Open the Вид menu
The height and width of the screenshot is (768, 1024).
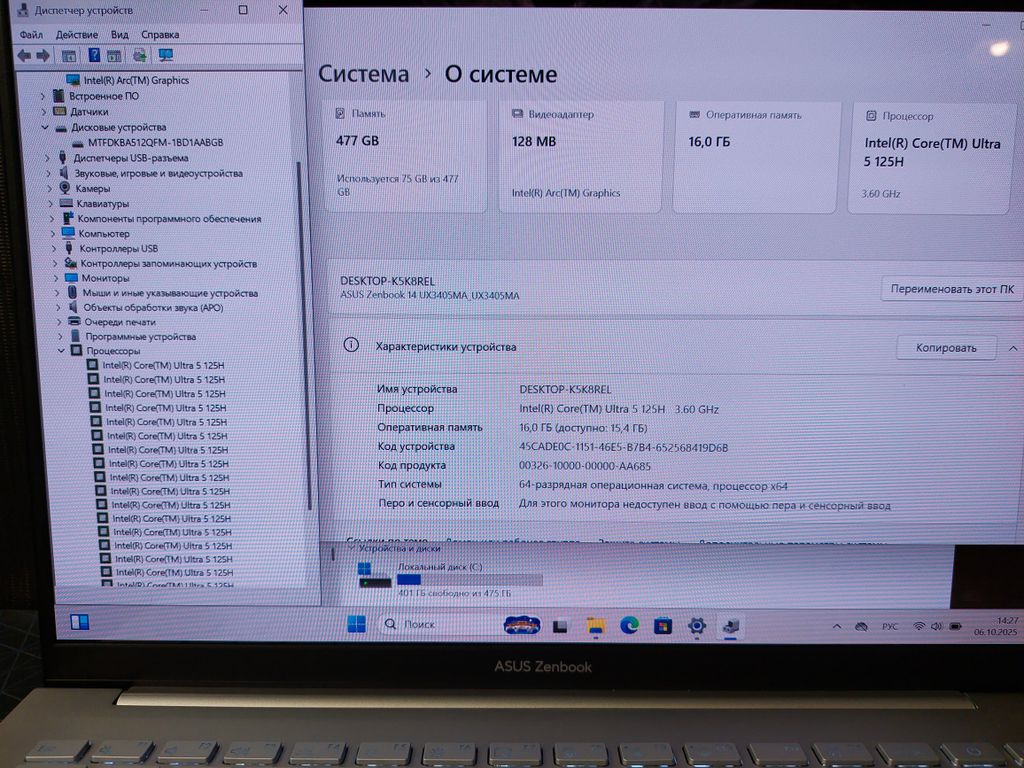pos(120,35)
